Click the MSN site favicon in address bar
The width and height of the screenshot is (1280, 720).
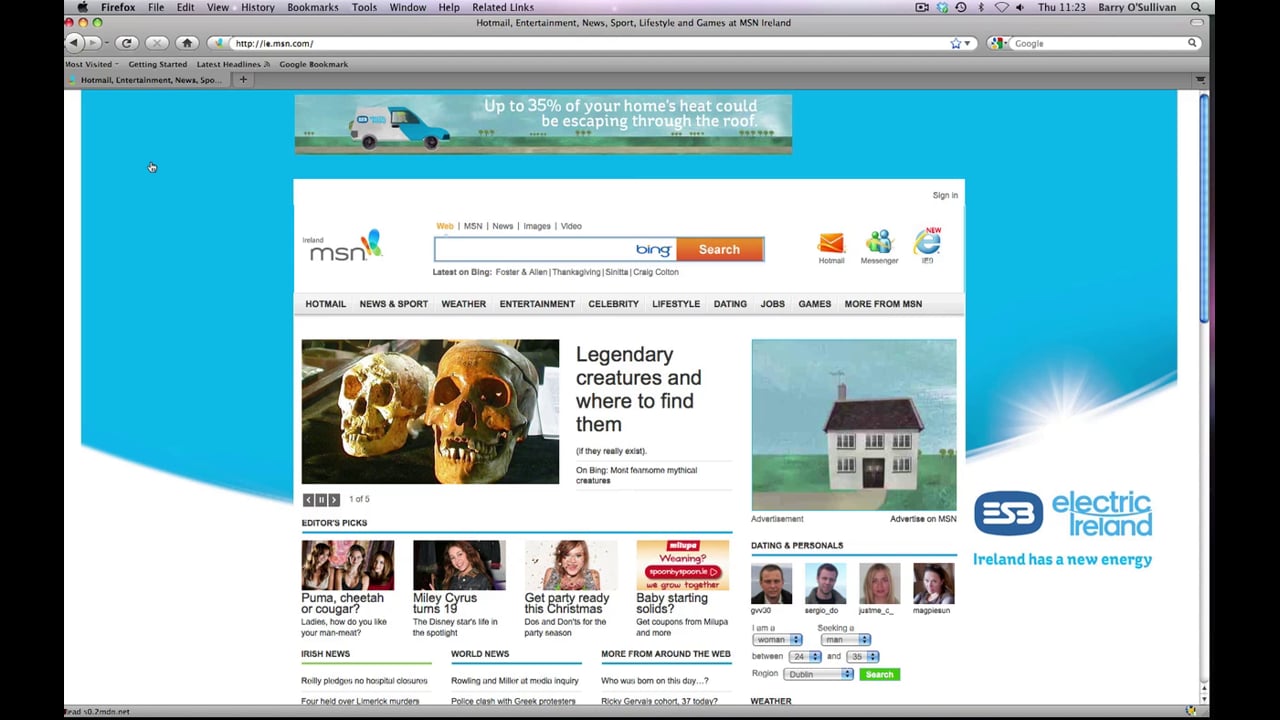point(220,43)
